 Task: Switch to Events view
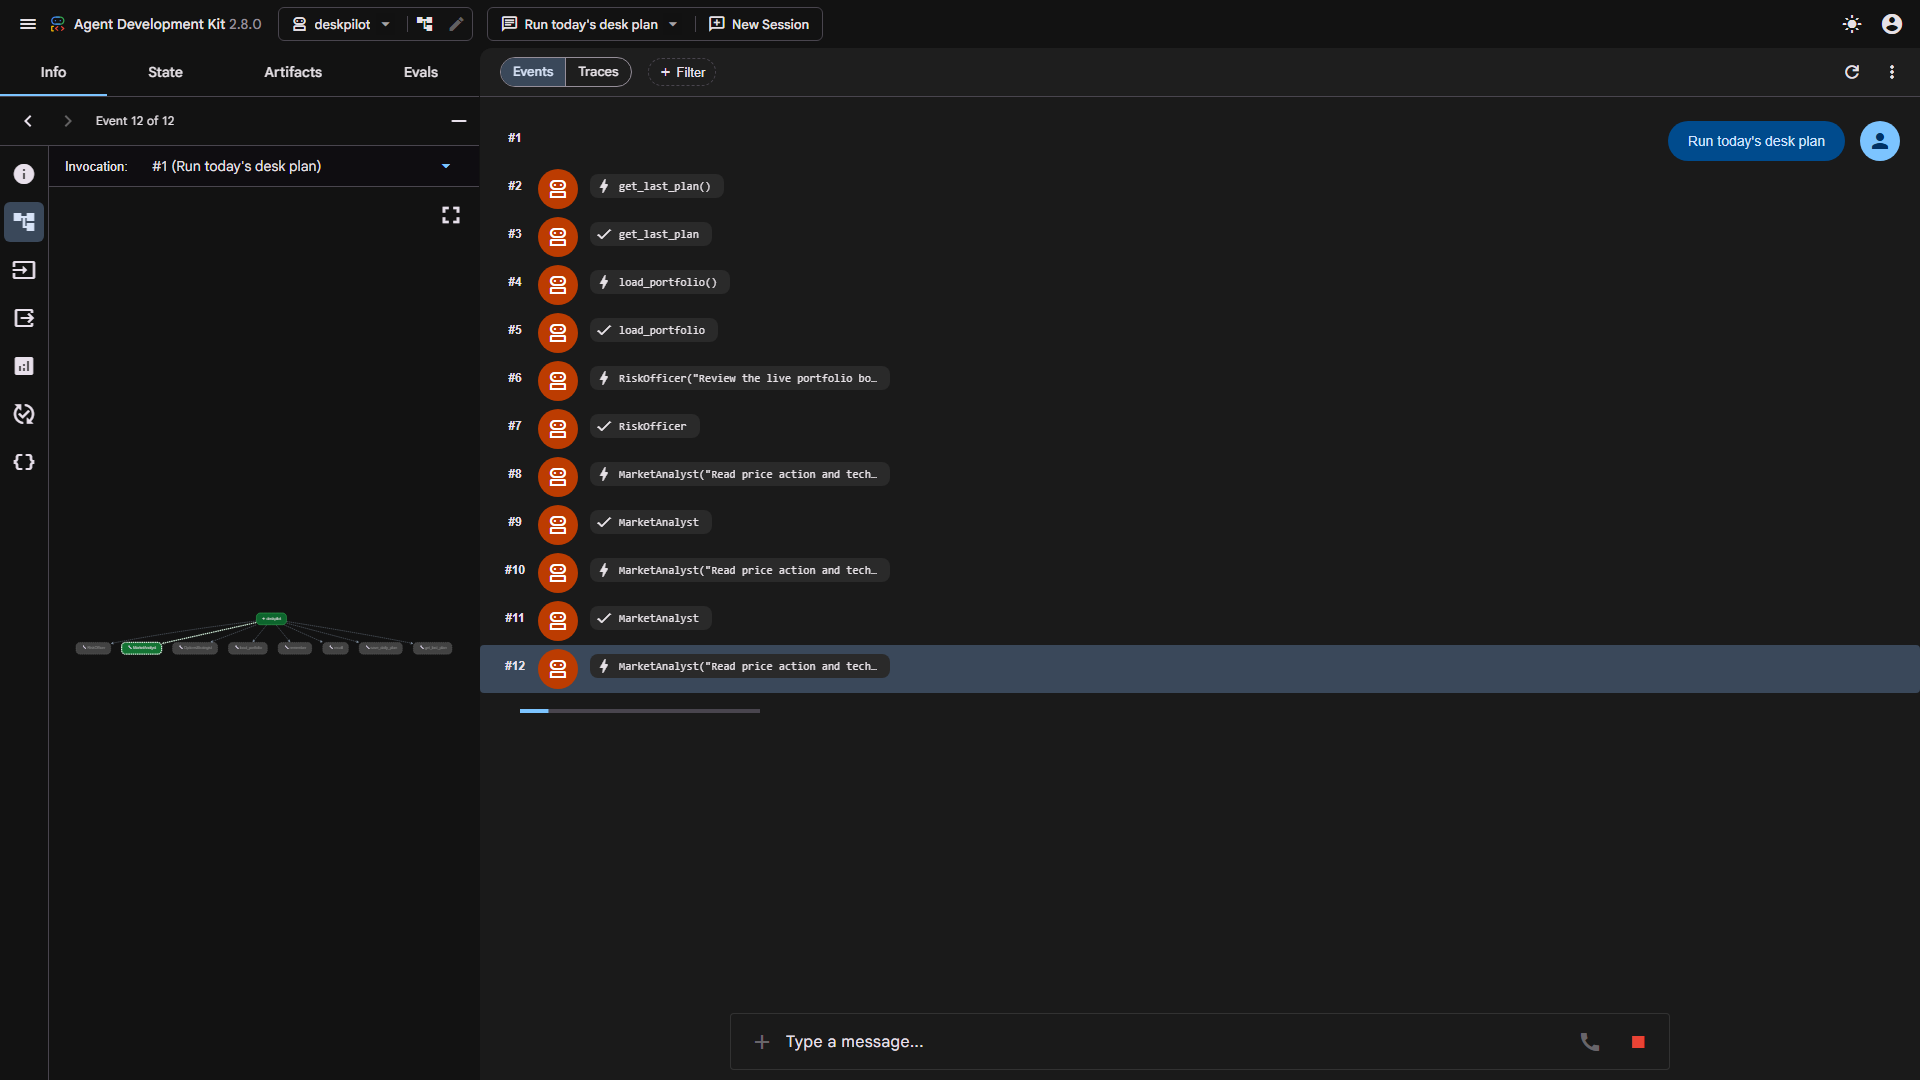[x=533, y=72]
